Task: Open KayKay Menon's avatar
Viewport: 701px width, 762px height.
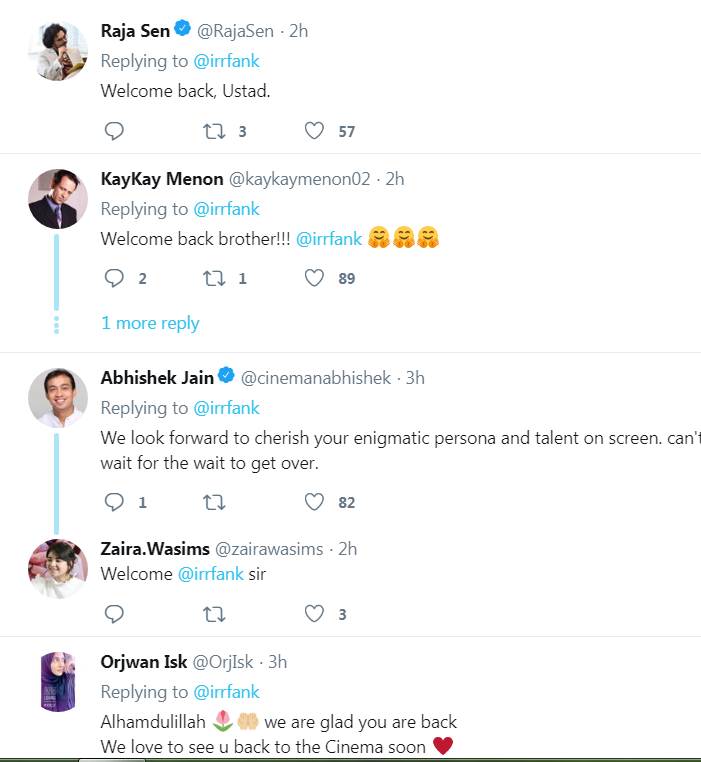Action: click(57, 198)
